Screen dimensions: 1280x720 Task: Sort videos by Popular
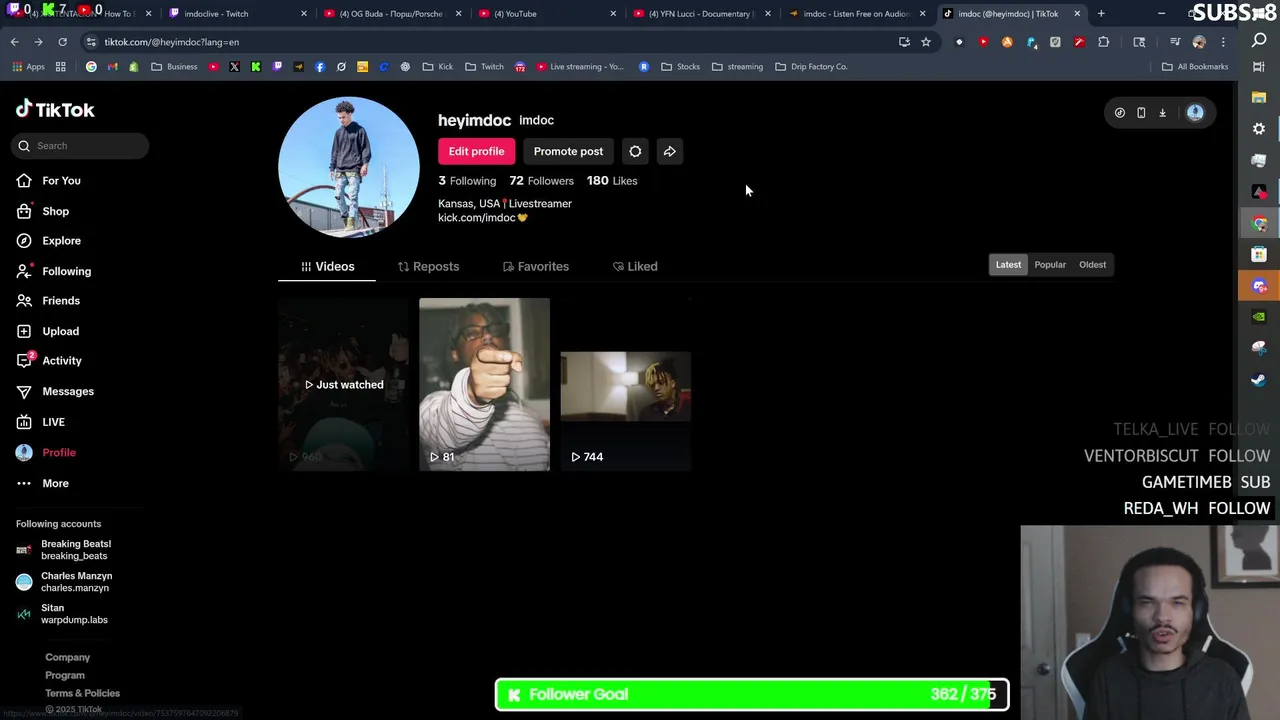pos(1050,265)
